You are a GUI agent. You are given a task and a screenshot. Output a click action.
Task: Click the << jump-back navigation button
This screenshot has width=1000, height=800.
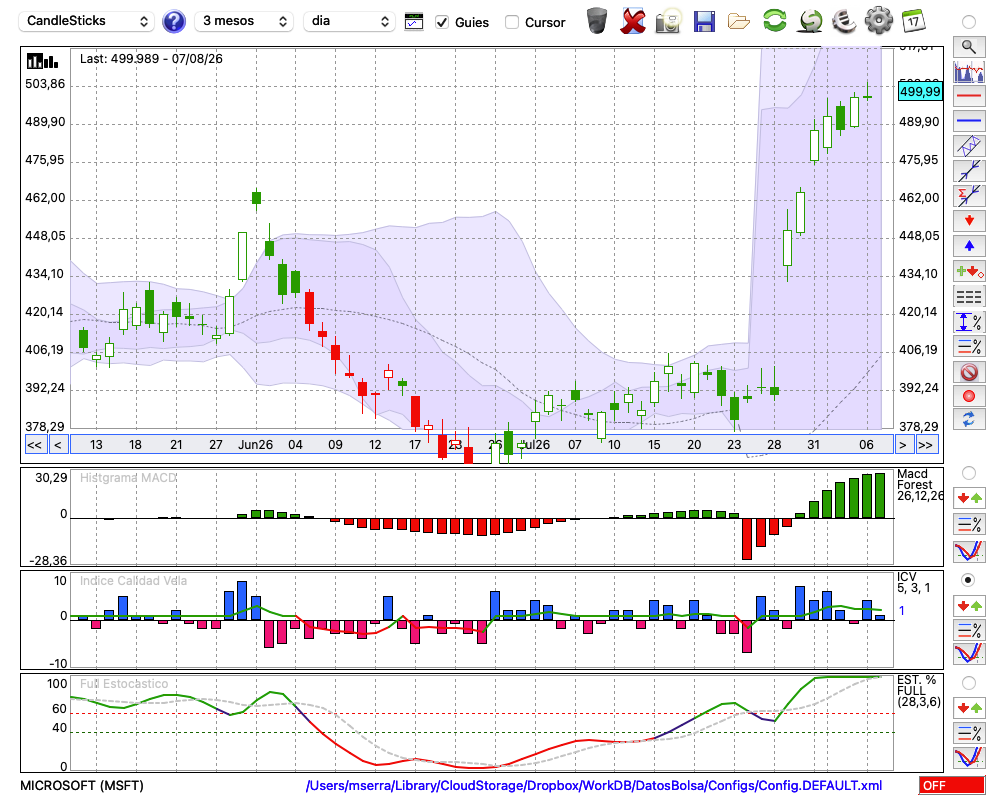tap(34, 445)
